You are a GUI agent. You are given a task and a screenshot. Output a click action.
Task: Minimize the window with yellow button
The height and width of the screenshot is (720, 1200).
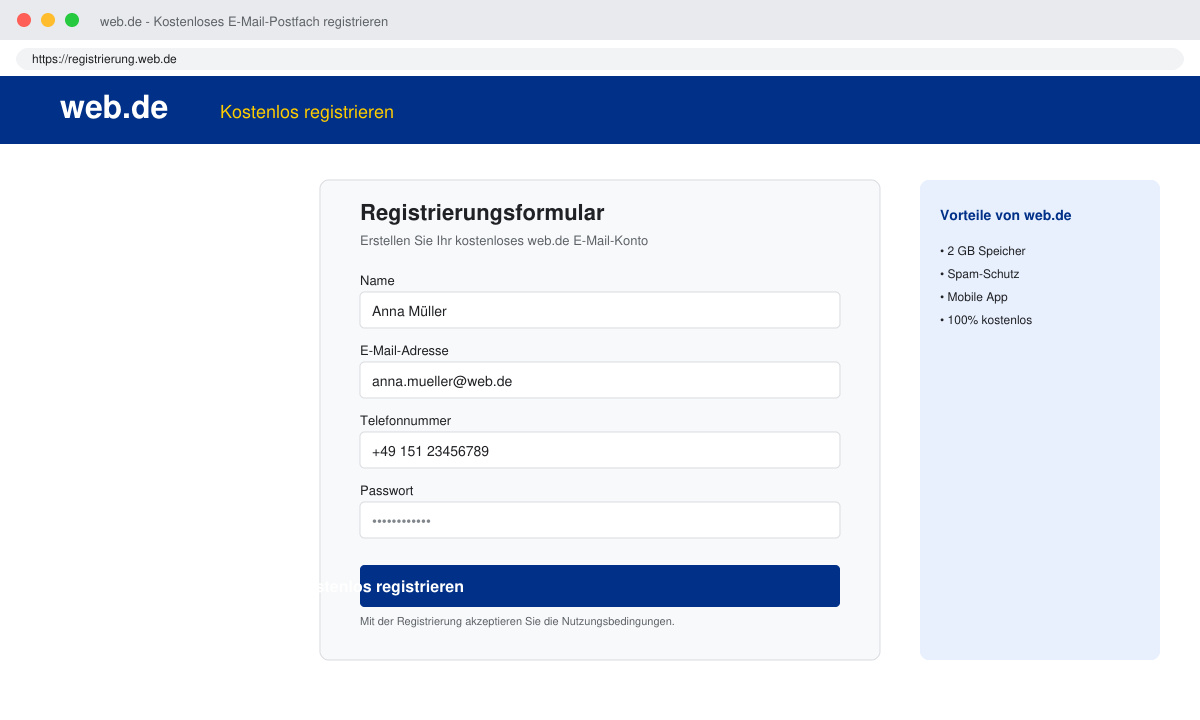point(48,20)
